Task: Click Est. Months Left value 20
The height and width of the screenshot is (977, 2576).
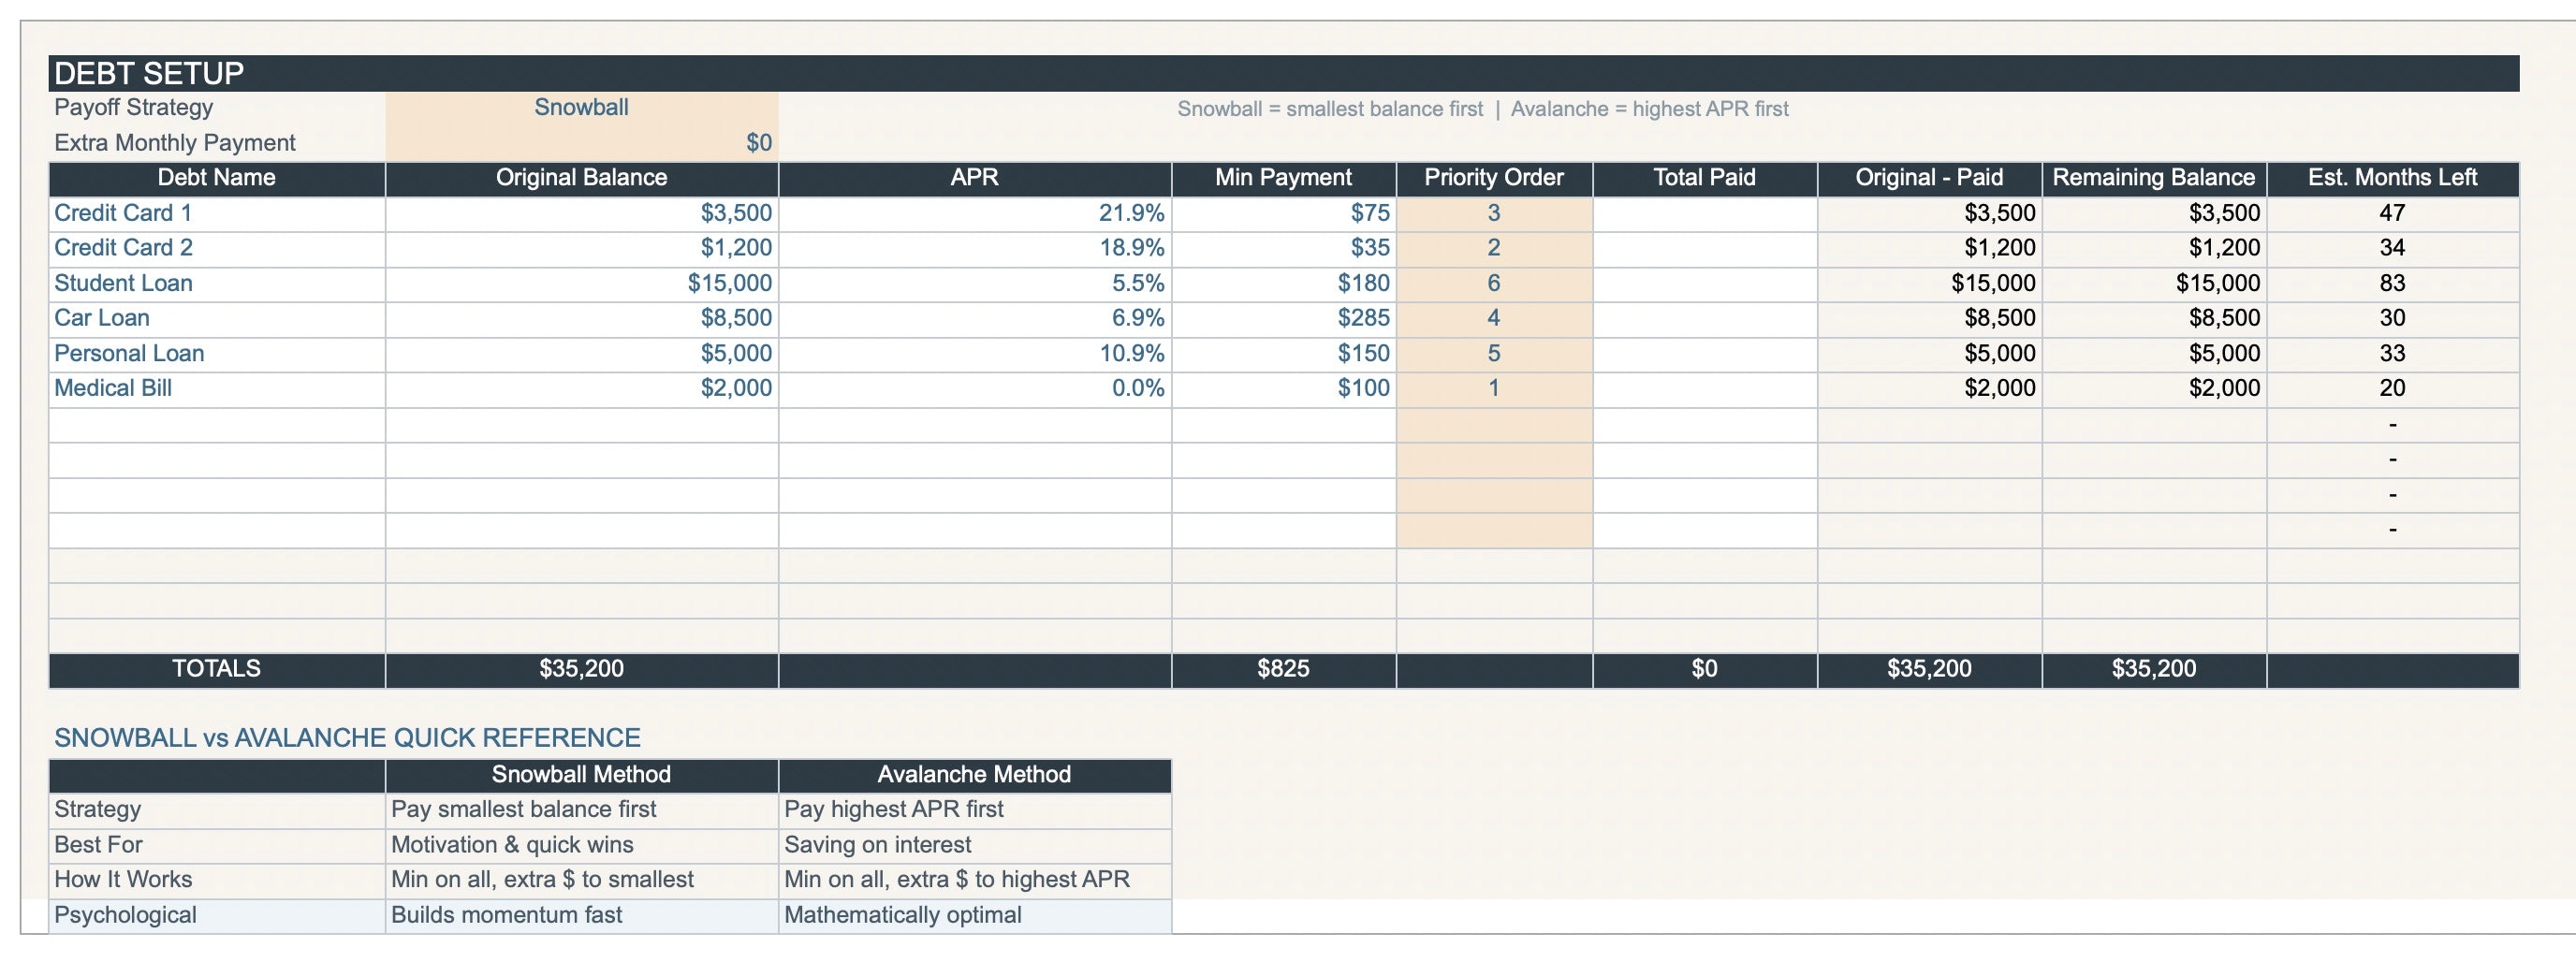Action: click(2393, 389)
